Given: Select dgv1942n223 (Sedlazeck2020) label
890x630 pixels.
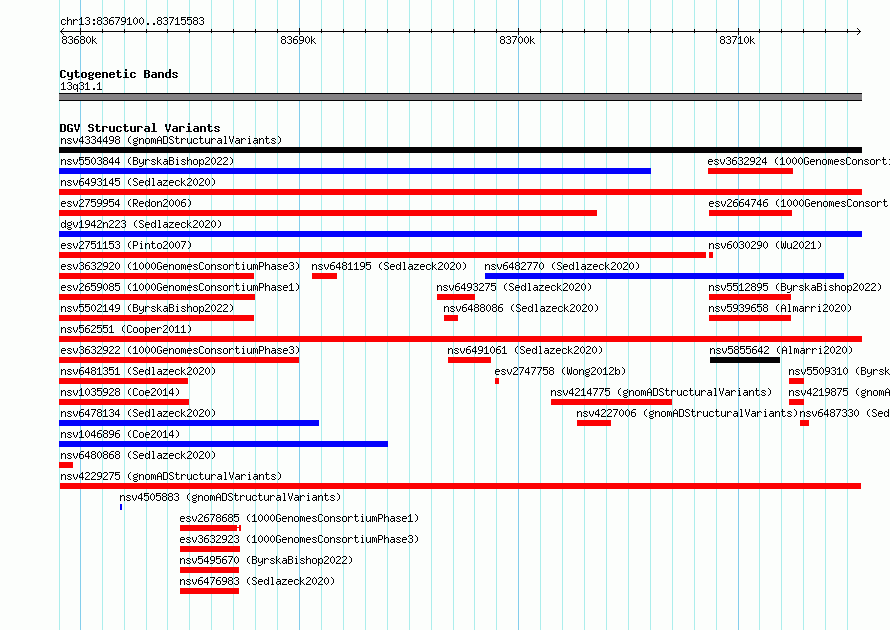Looking at the screenshot, I should [x=141, y=224].
